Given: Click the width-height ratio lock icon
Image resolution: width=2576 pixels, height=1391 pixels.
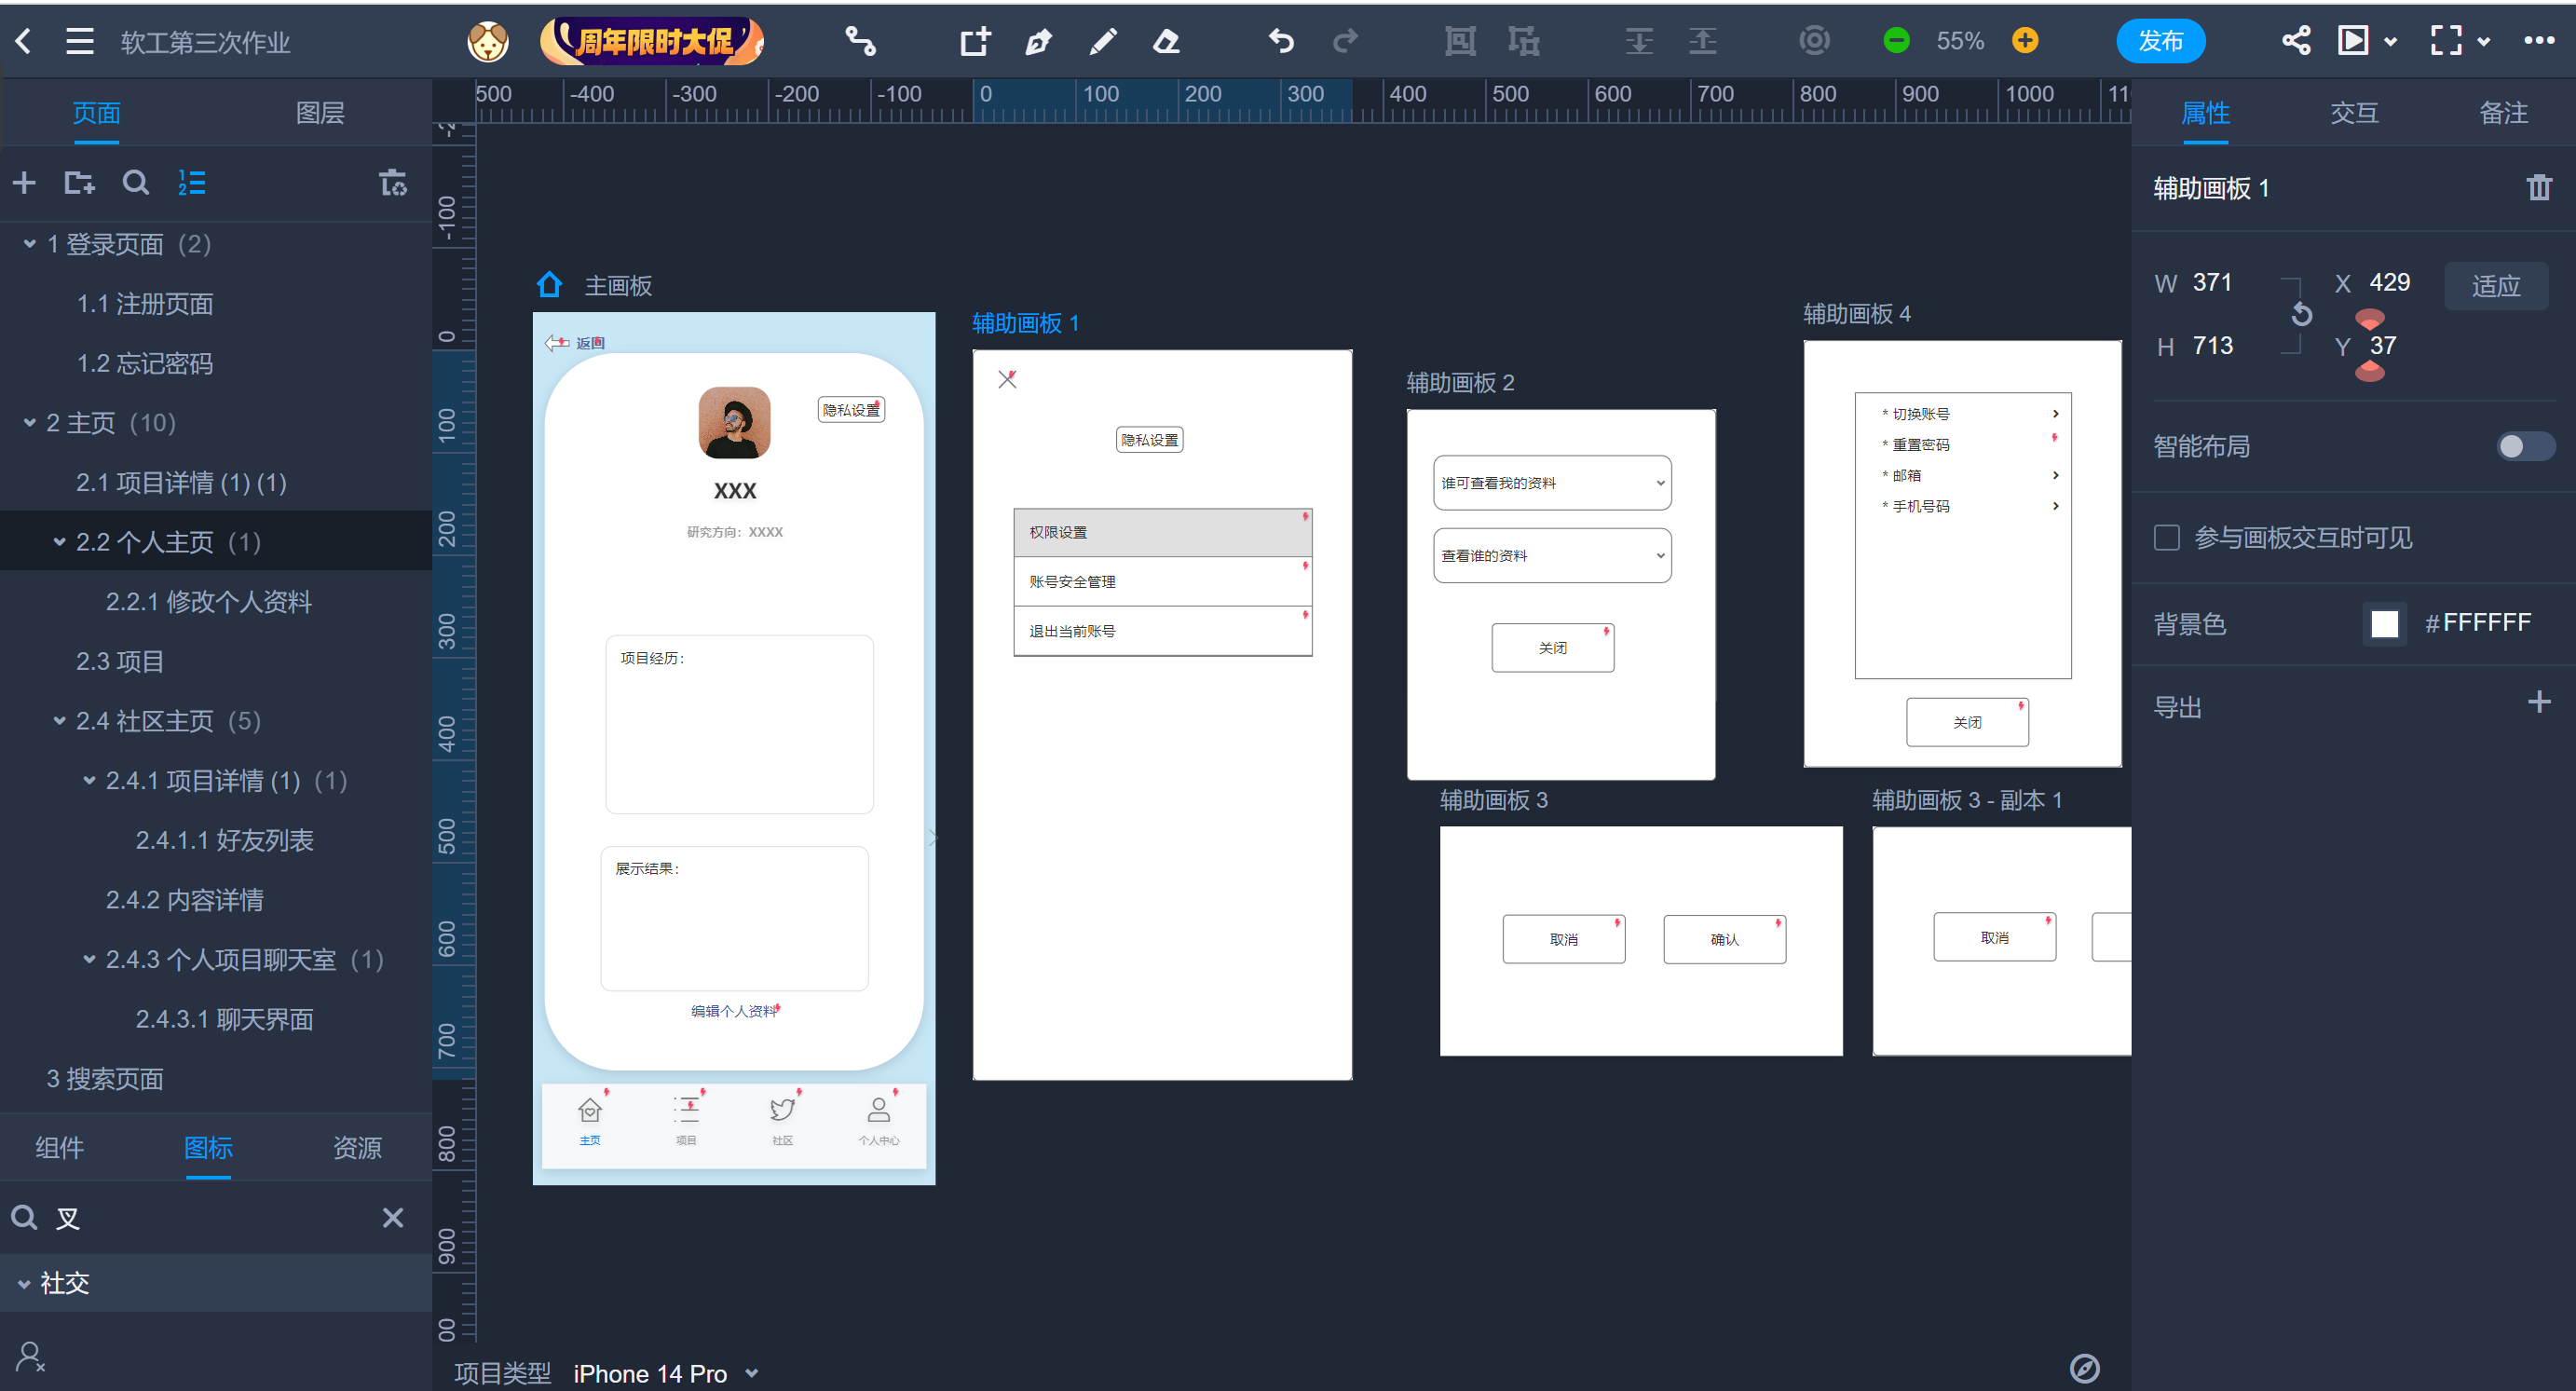Looking at the screenshot, I should click(2301, 314).
